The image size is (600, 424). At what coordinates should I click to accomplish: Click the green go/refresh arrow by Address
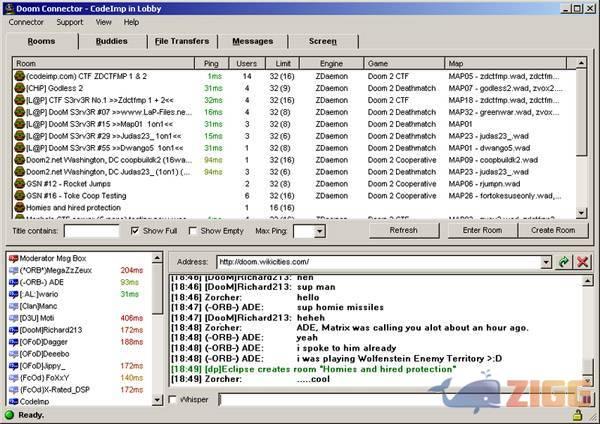(564, 262)
